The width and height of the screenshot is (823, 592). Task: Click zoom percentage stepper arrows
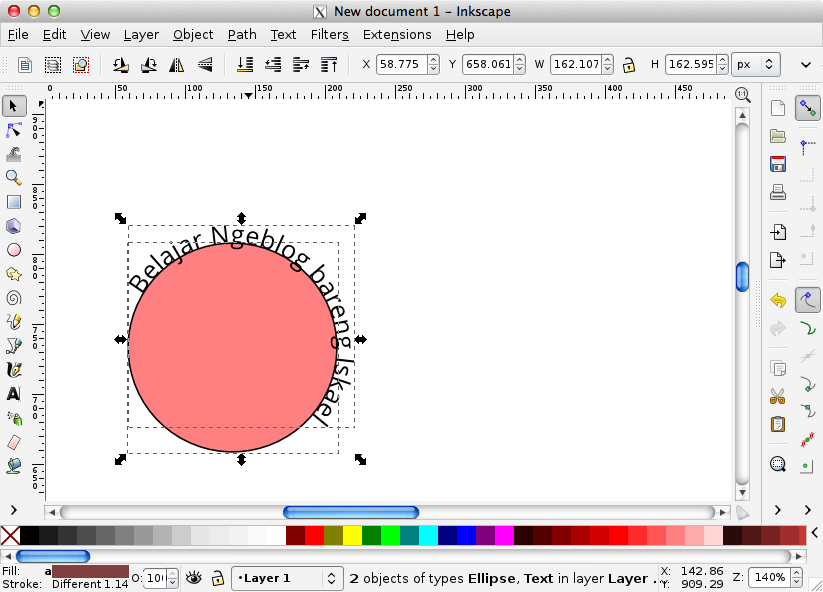pyautogui.click(x=797, y=577)
